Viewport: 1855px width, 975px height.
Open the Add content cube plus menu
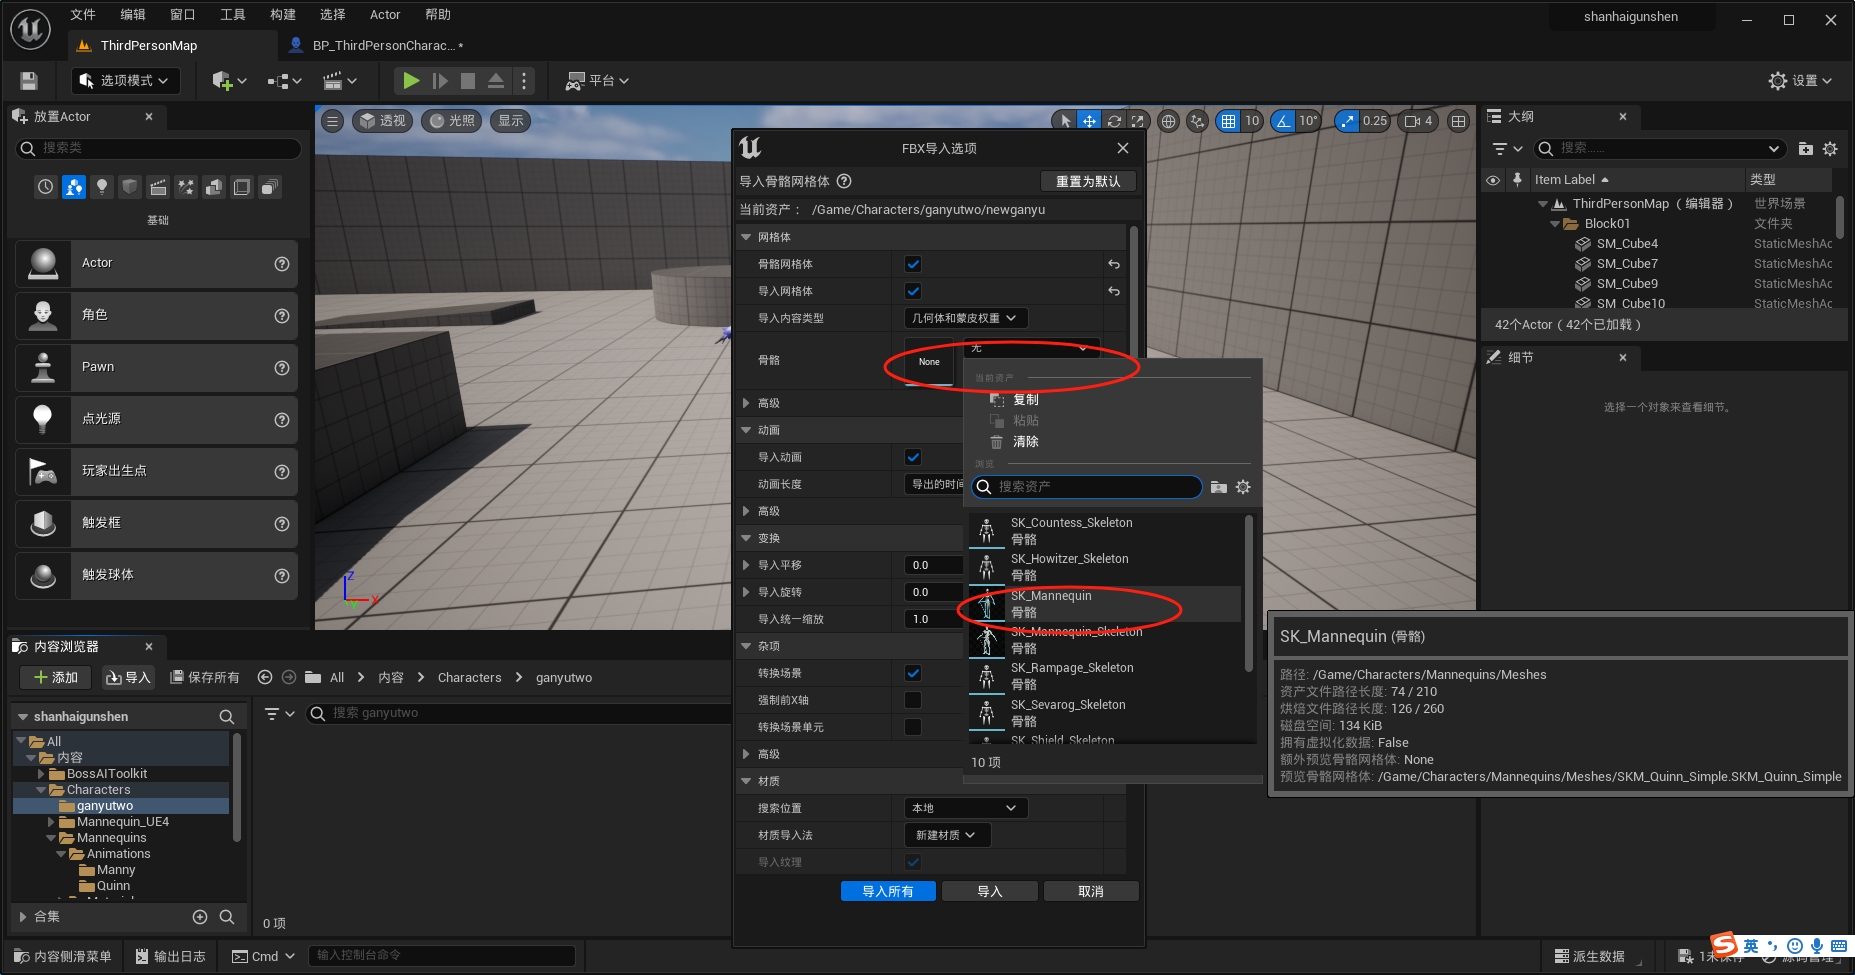229,81
